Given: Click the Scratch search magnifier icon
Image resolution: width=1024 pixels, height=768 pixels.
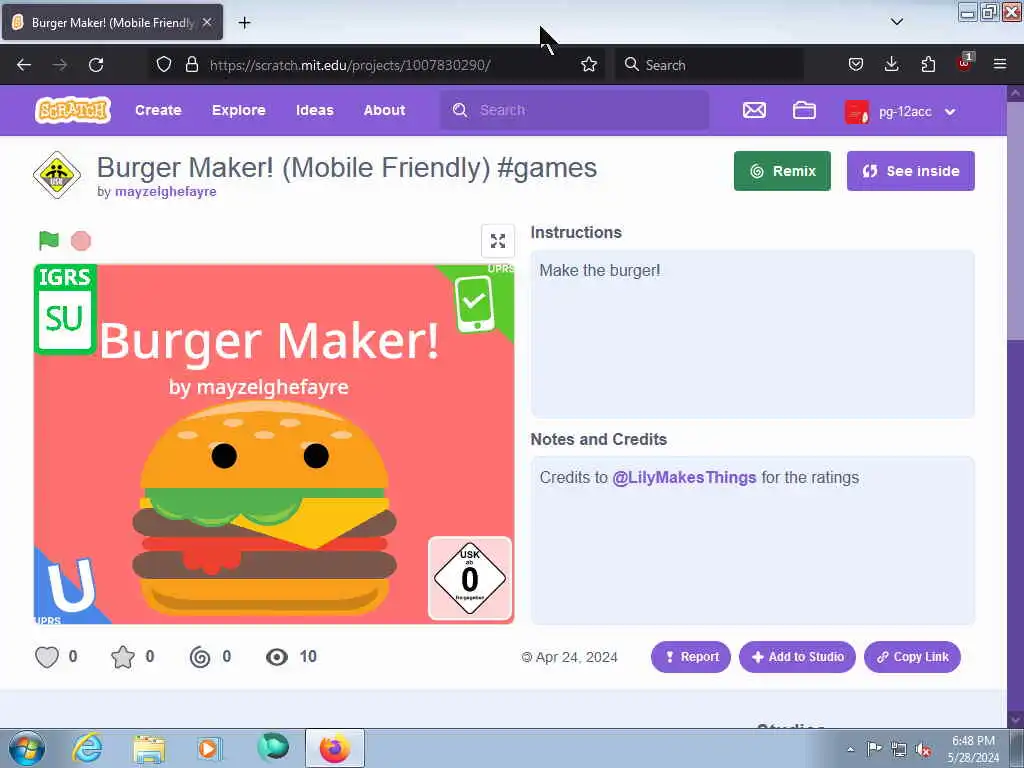Looking at the screenshot, I should [460, 110].
